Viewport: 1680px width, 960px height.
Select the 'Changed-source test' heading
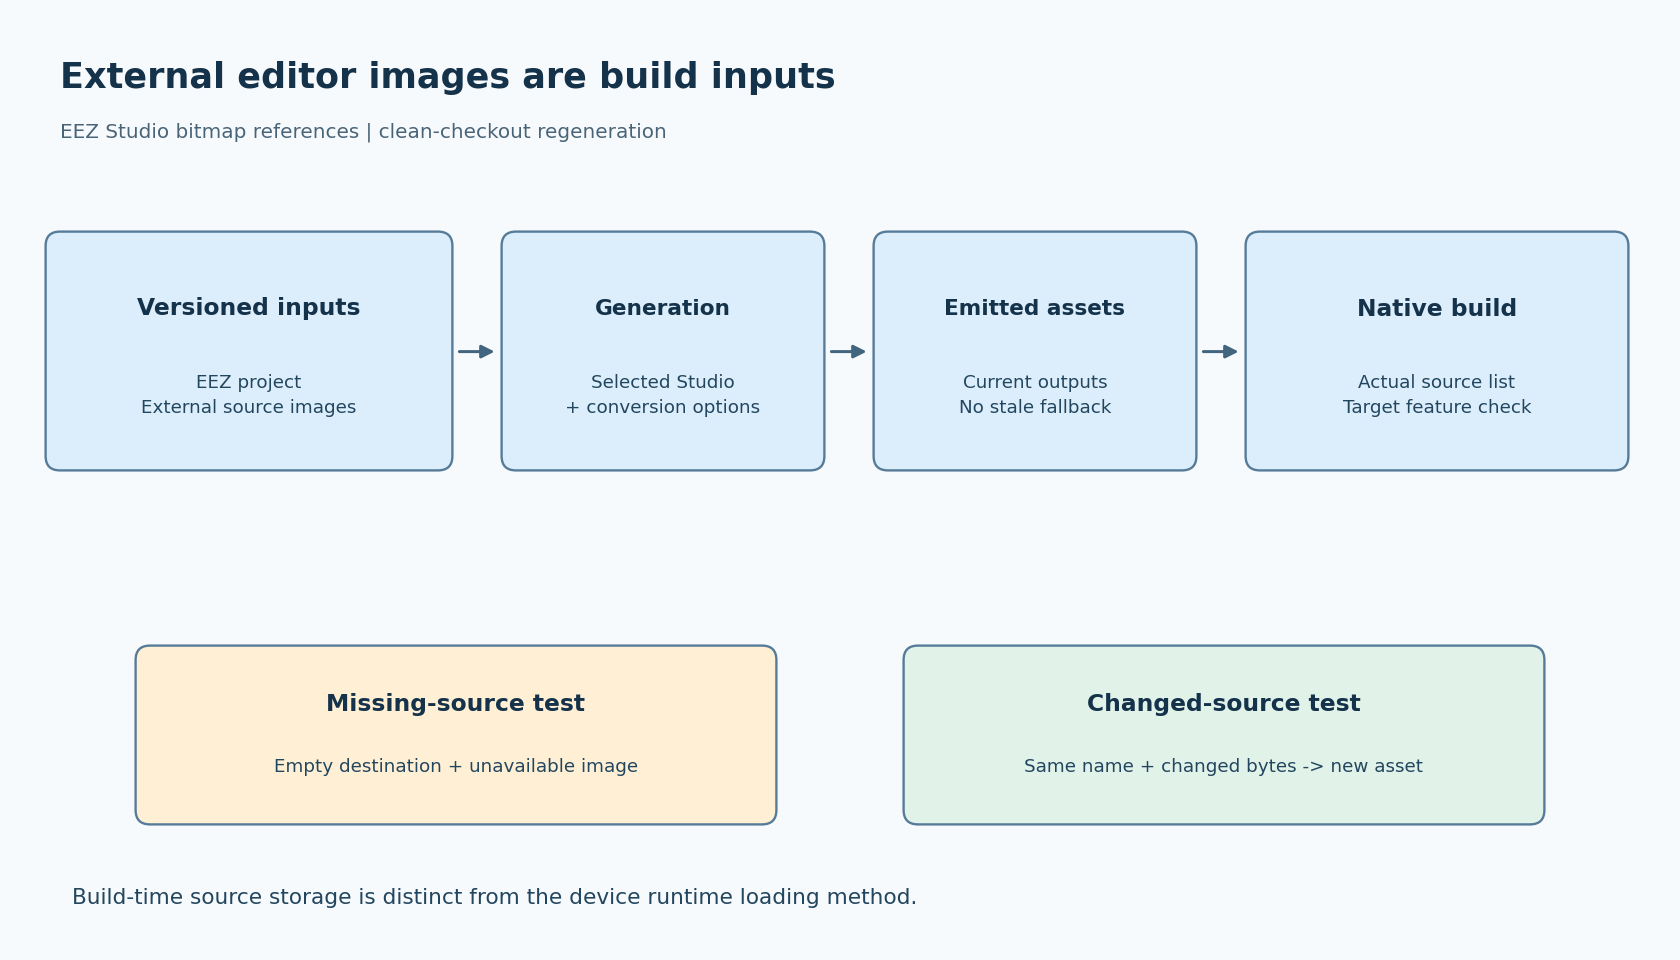coord(1224,704)
